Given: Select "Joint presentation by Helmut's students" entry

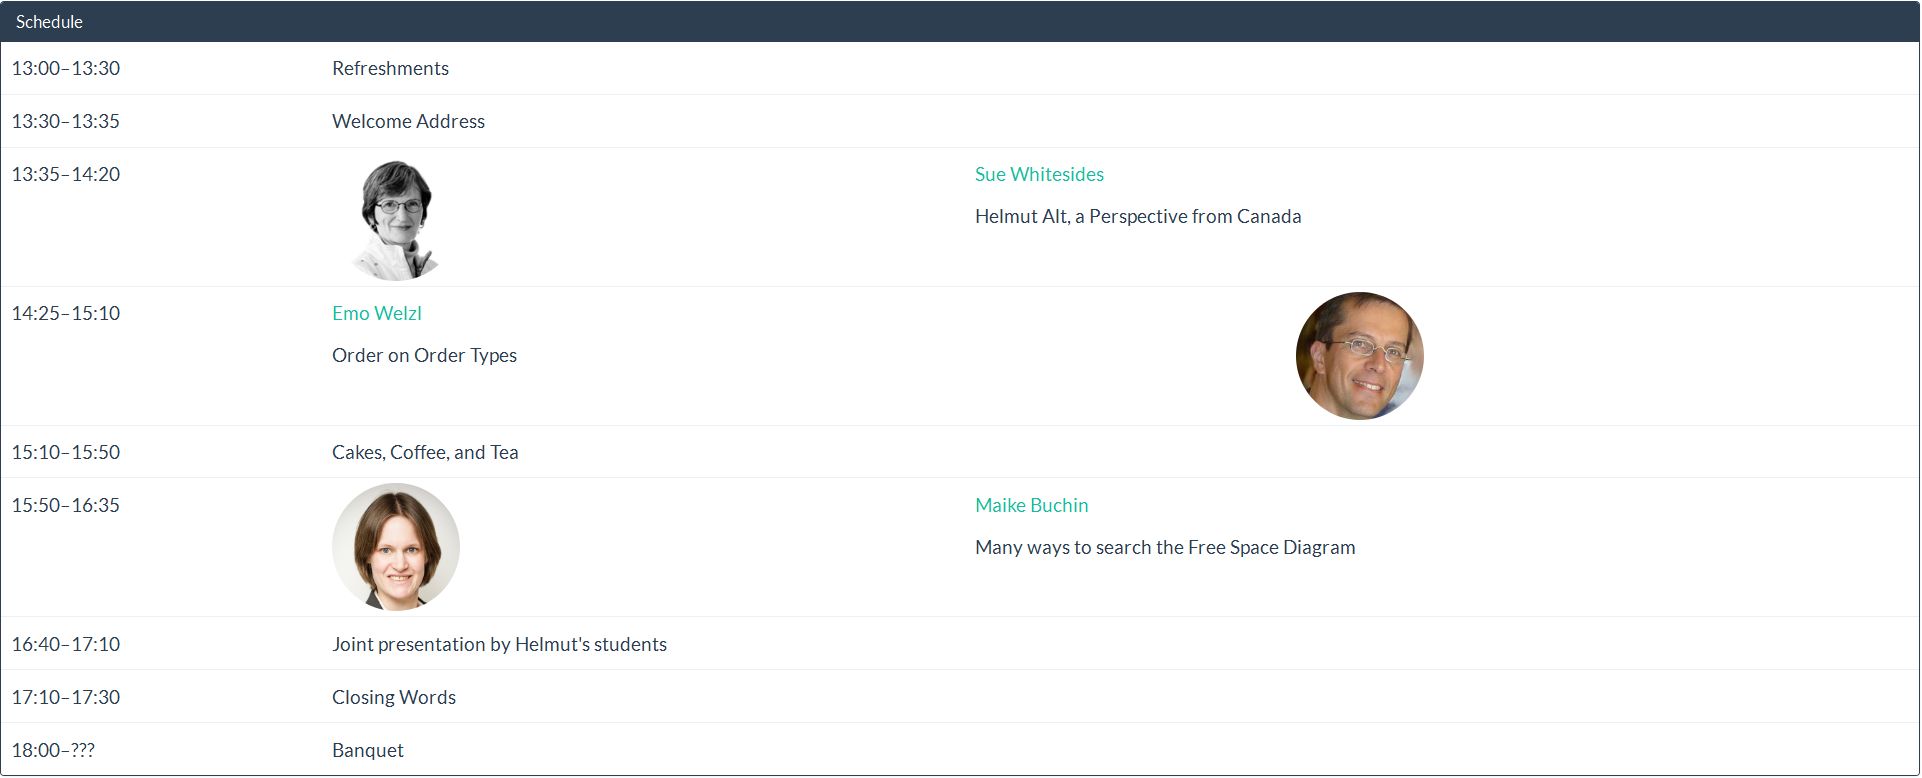Looking at the screenshot, I should pos(499,644).
